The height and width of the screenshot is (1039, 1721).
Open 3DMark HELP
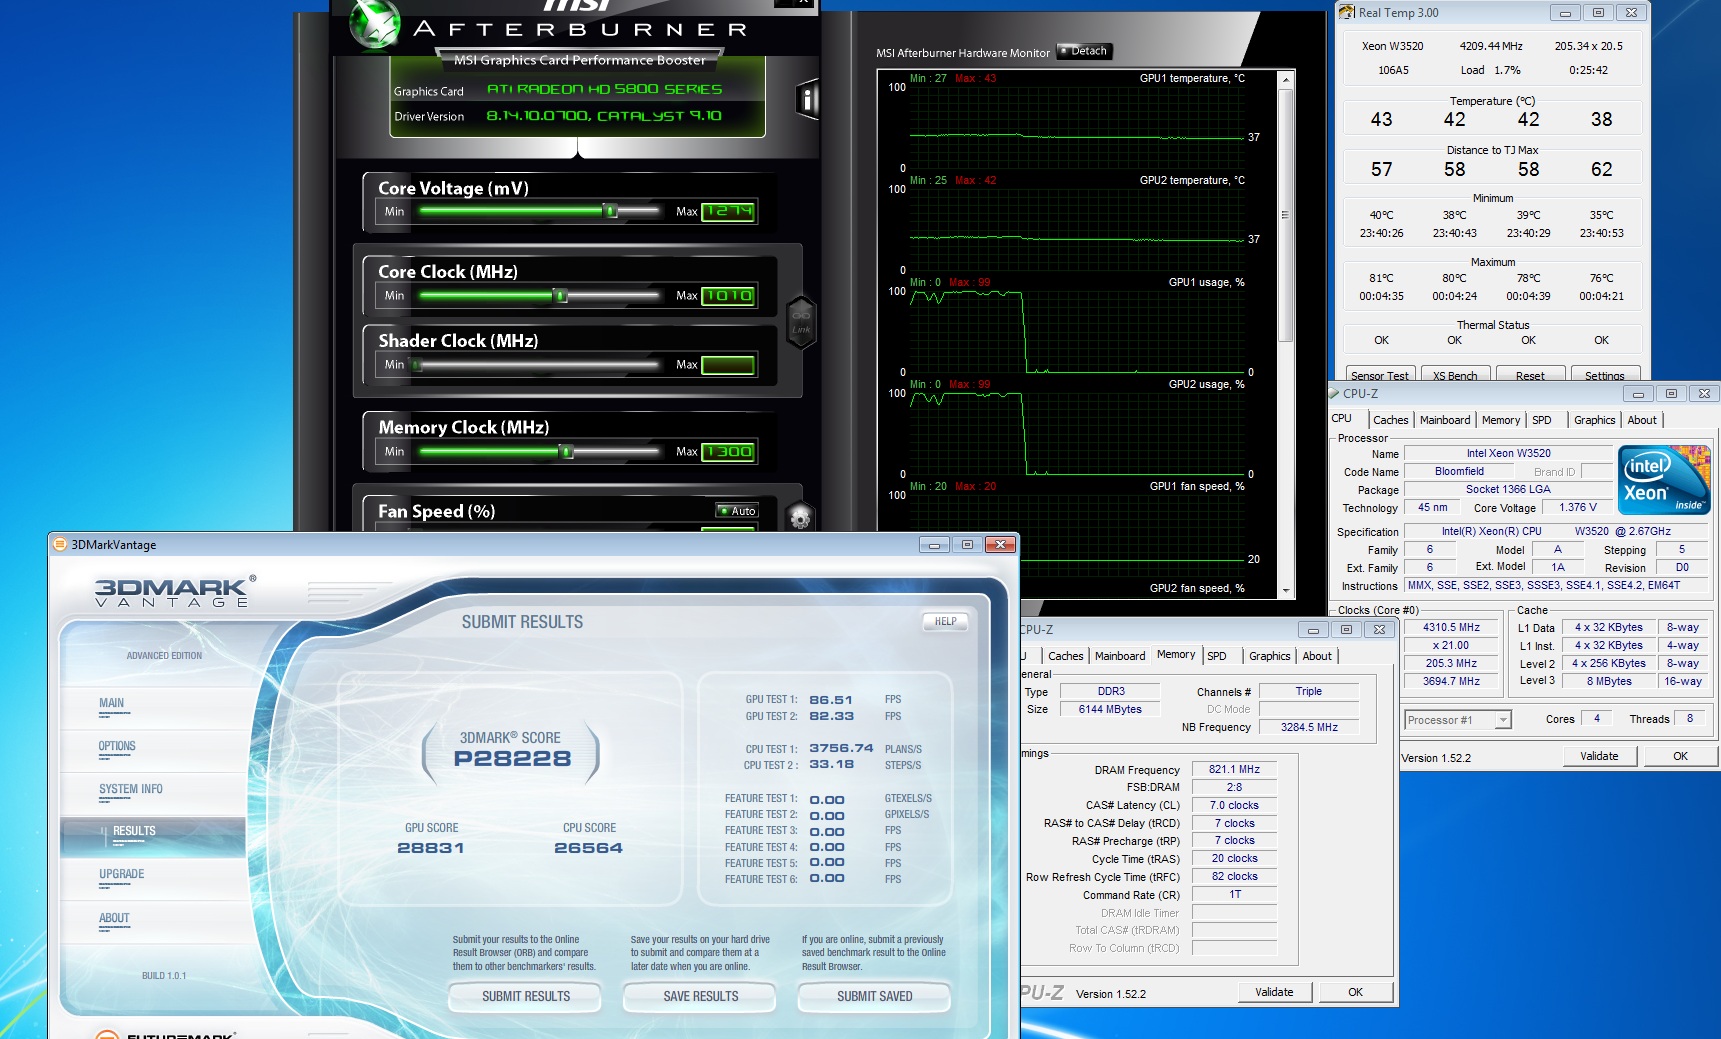tap(946, 622)
